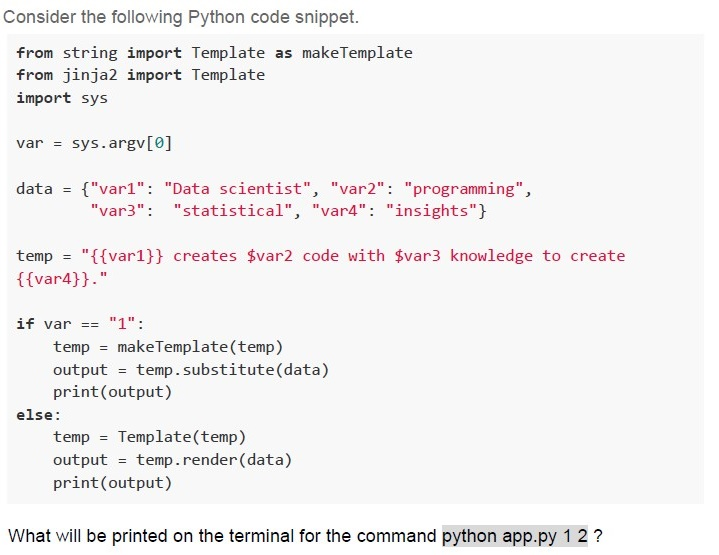
Task: Click the 'makeTemplate' alias on the first import line
Action: click(x=357, y=53)
